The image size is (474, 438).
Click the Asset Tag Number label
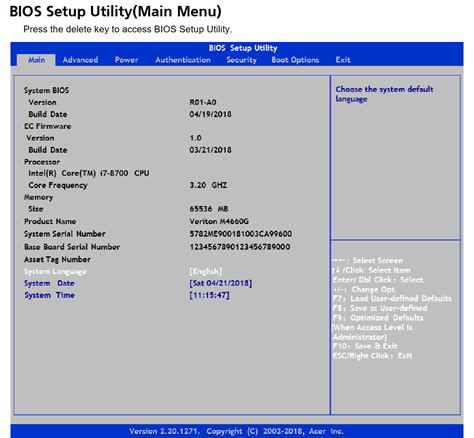pyautogui.click(x=57, y=260)
